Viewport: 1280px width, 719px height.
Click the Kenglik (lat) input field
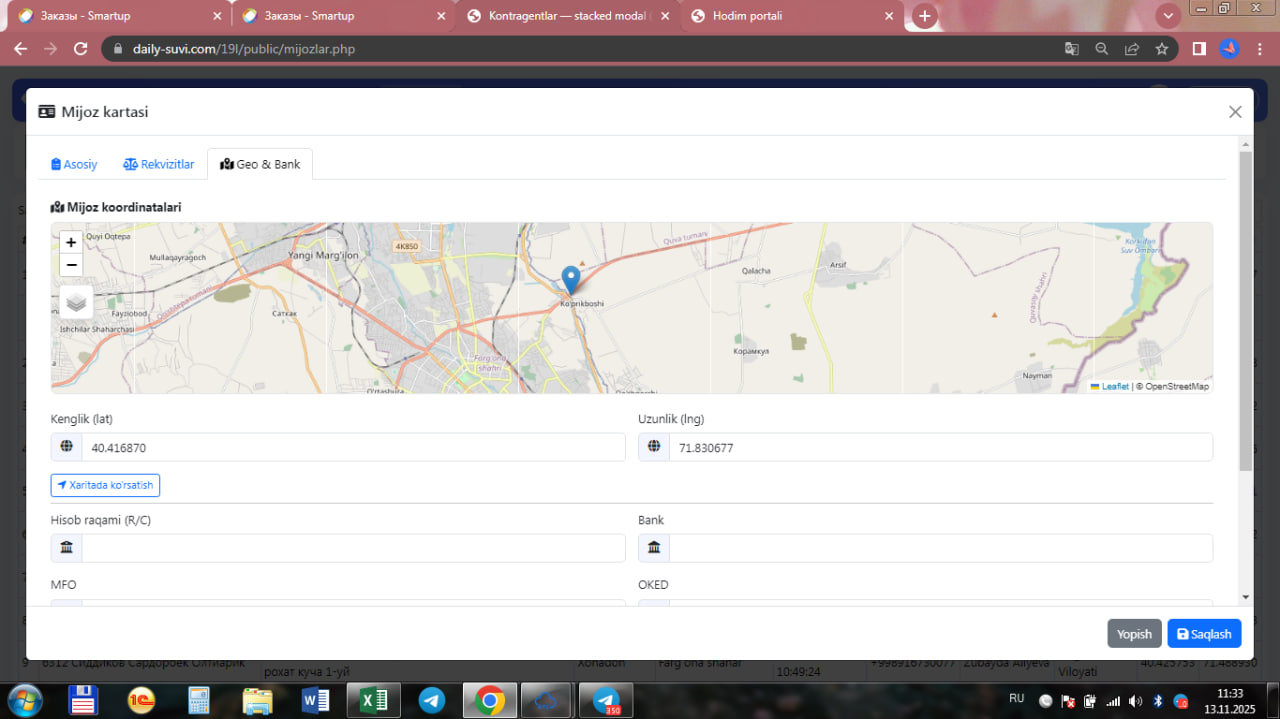[352, 448]
